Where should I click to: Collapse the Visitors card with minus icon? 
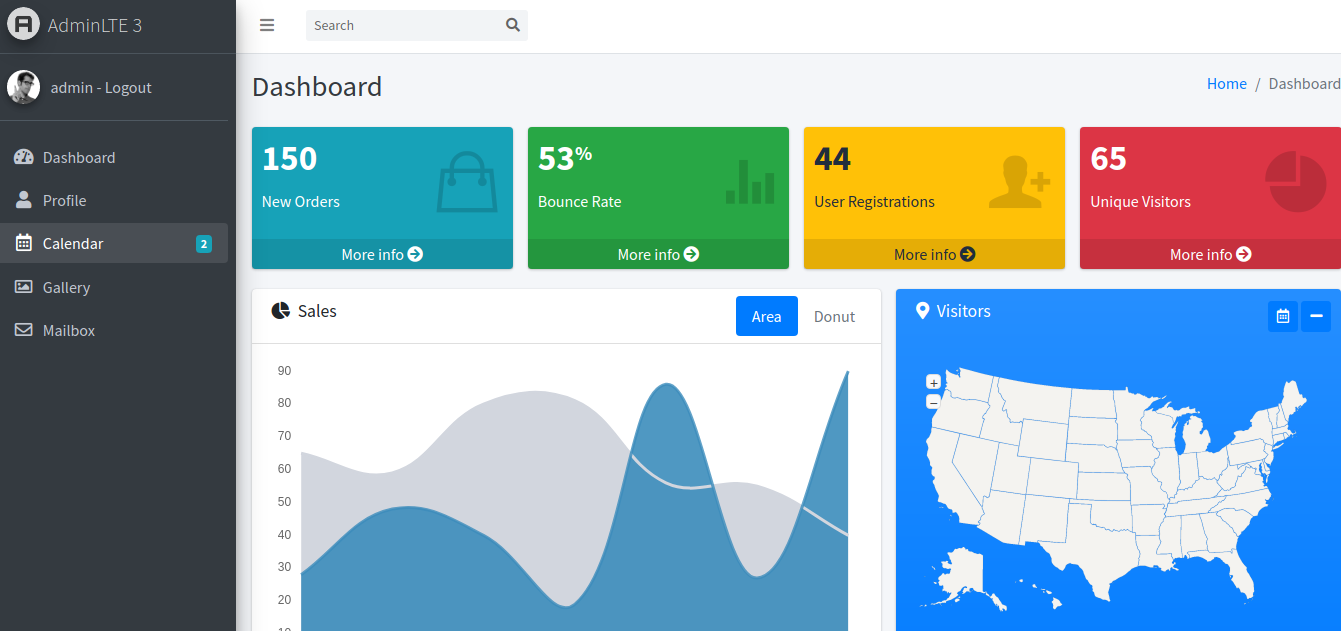pos(1316,316)
